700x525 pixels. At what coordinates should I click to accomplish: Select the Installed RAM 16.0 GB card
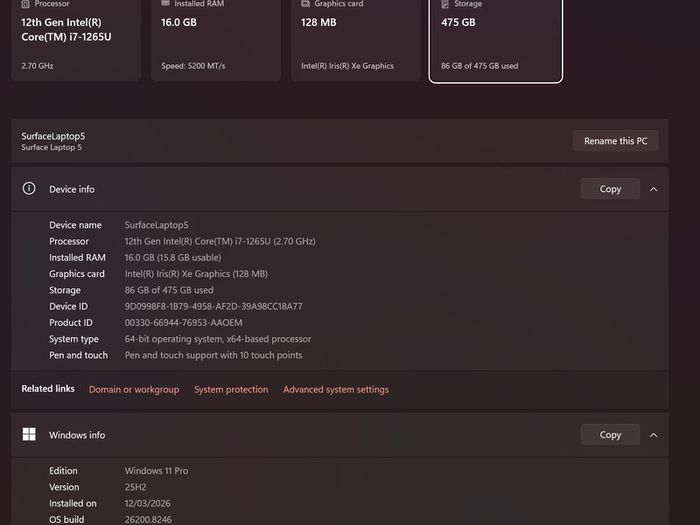pyautogui.click(x=216, y=40)
